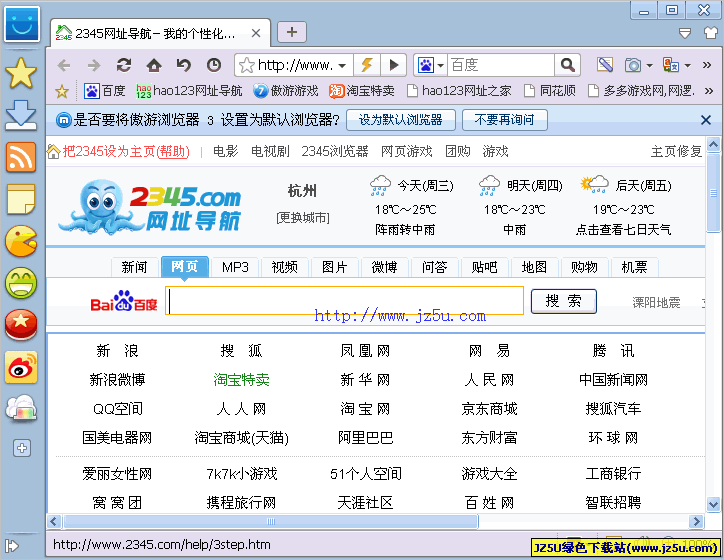Click the lightning speed mode icon
The image size is (724, 560).
click(x=367, y=65)
